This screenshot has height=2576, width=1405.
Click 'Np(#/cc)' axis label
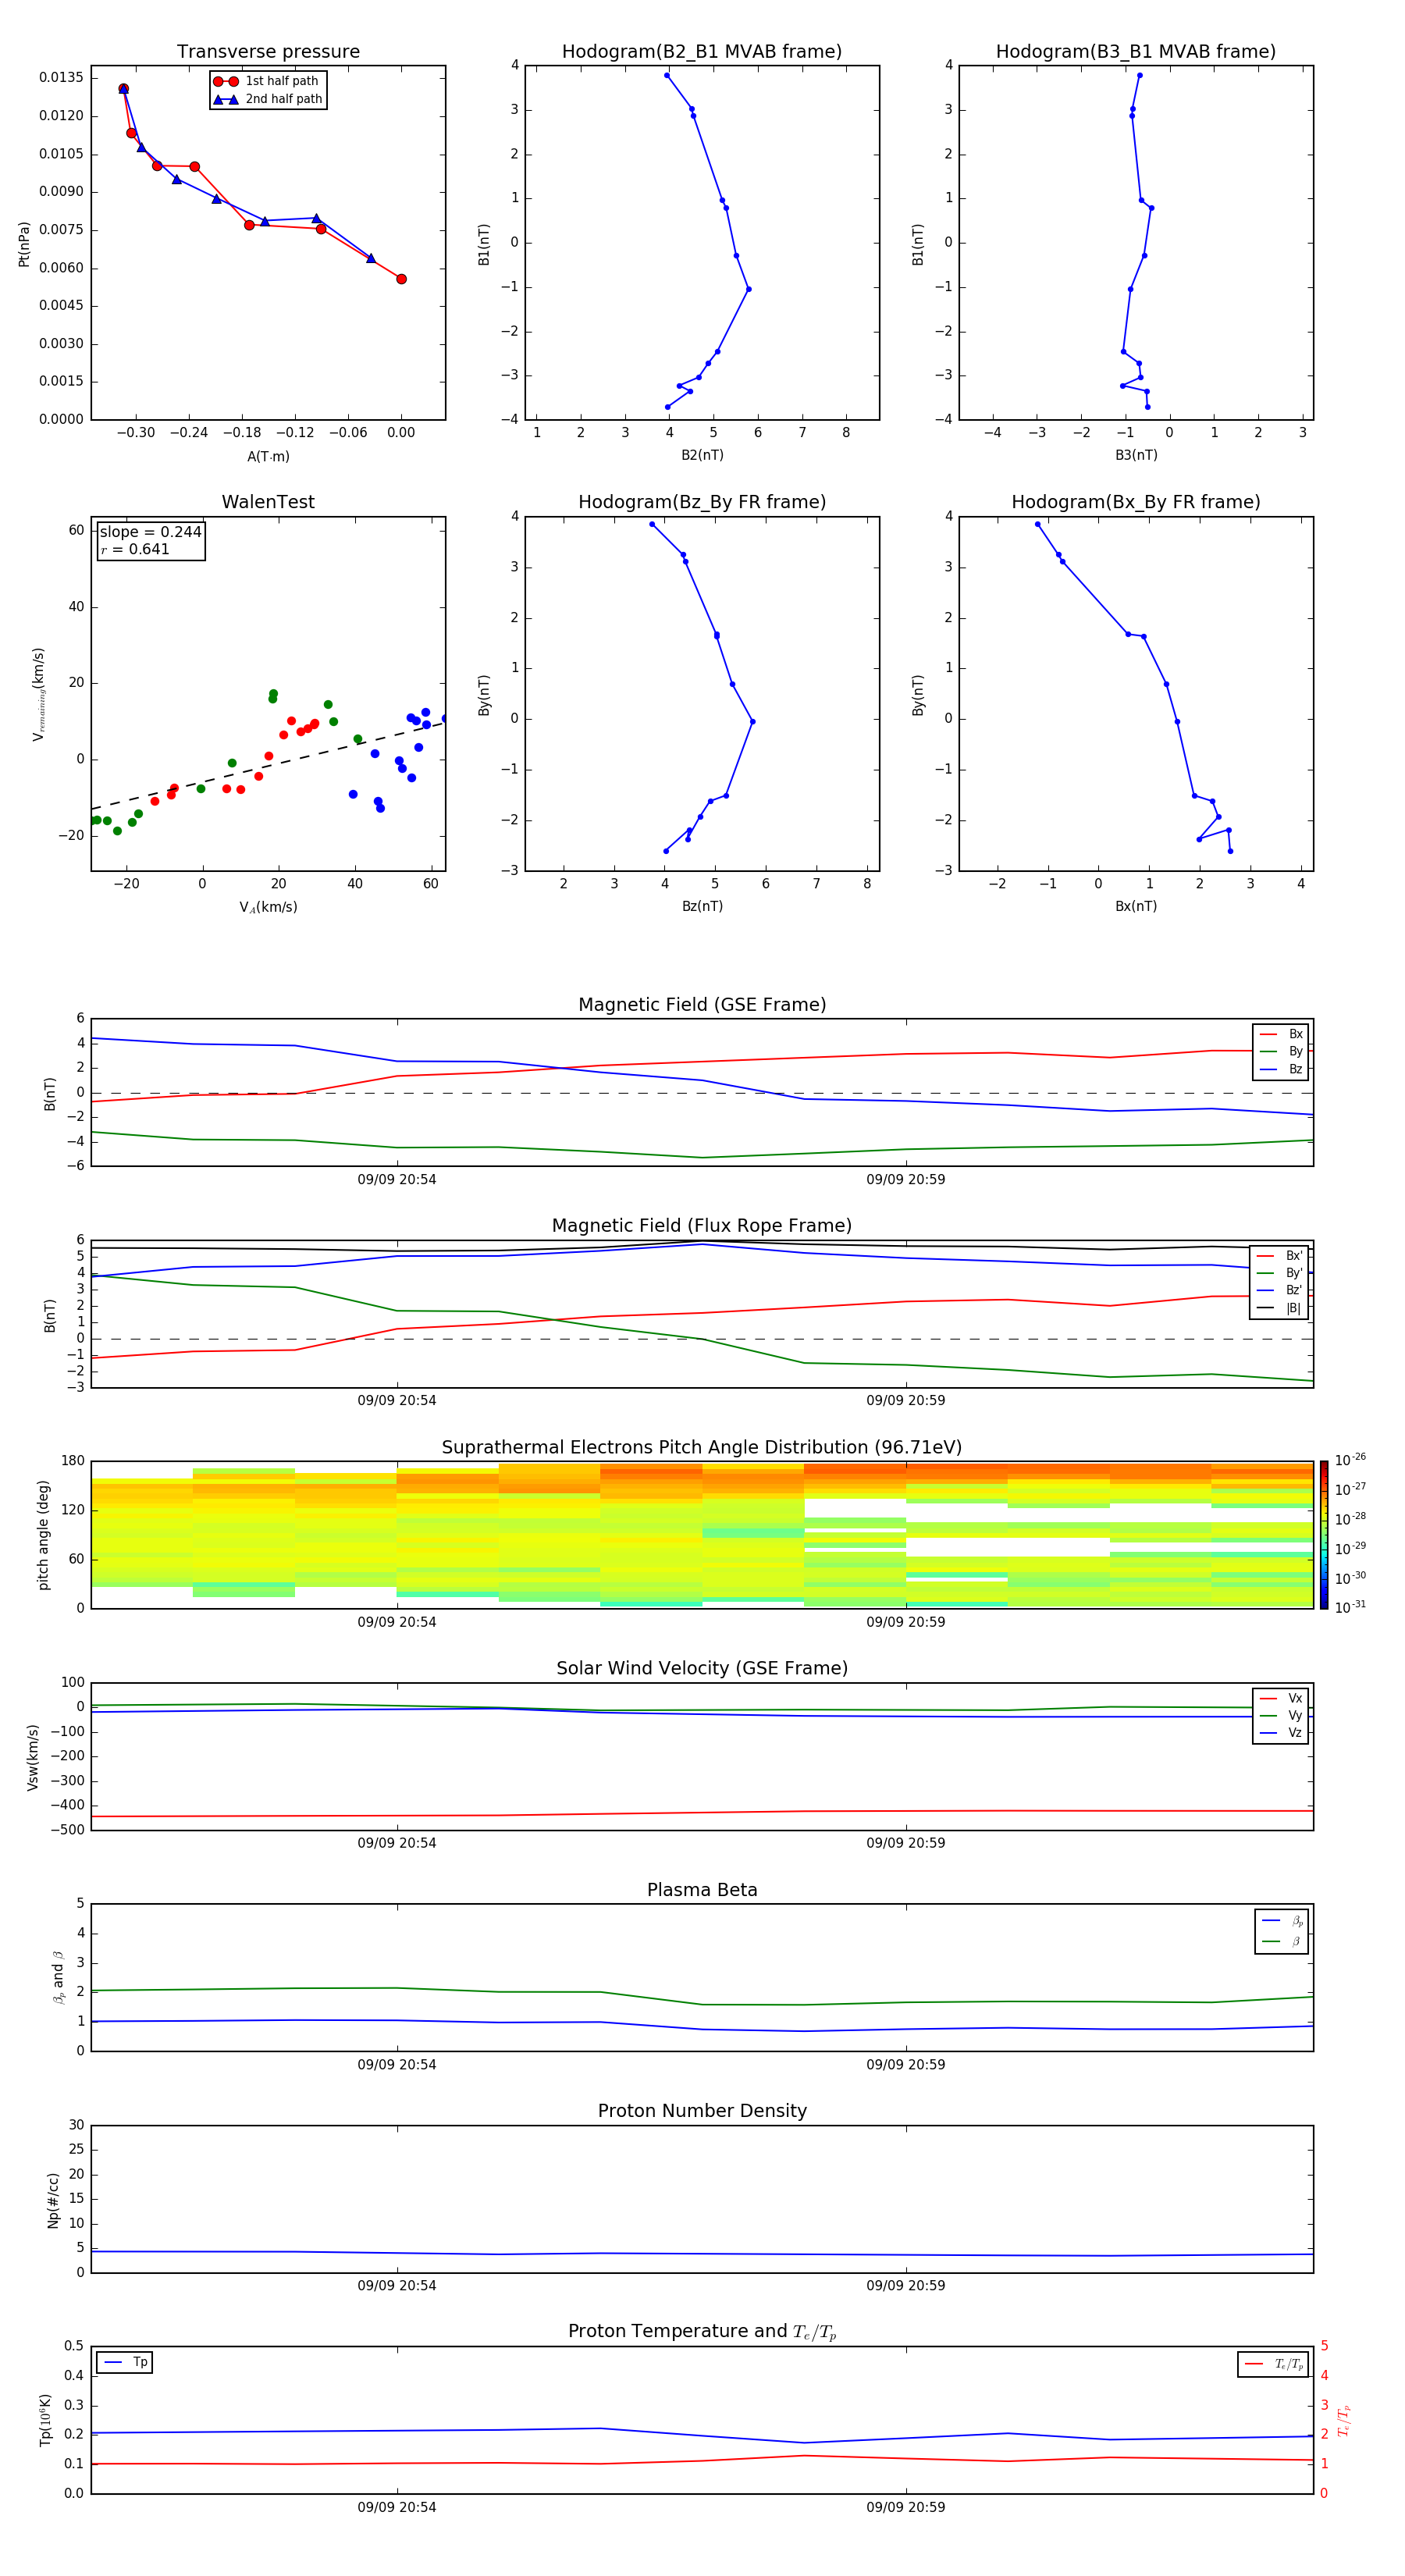53,2200
